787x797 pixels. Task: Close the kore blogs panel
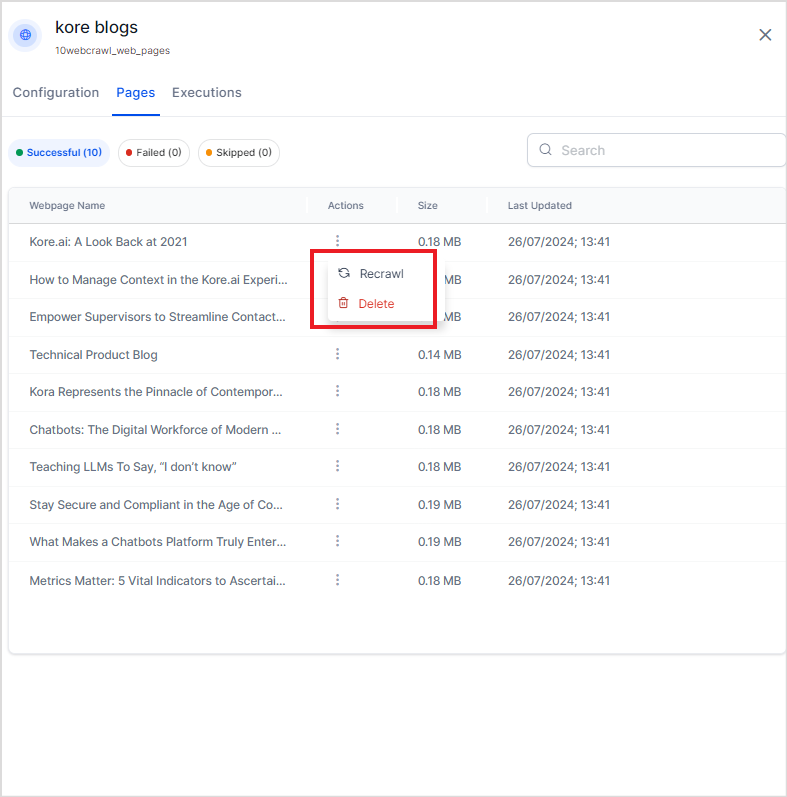point(765,35)
